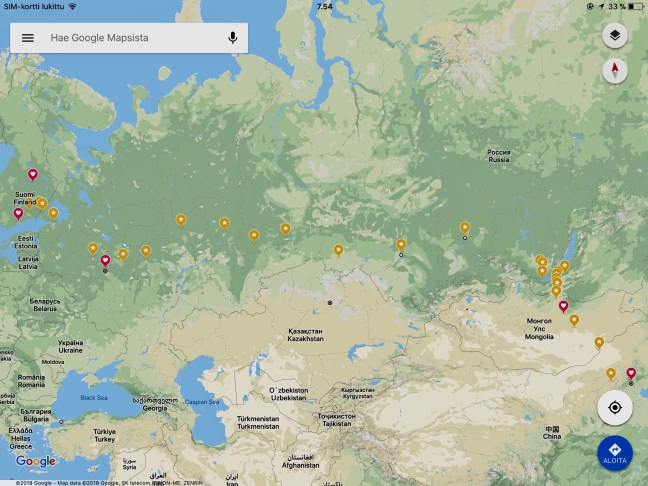Tap the heart pin above the Belarus label
Viewport: 648px width, 486px height.
[x=105, y=260]
